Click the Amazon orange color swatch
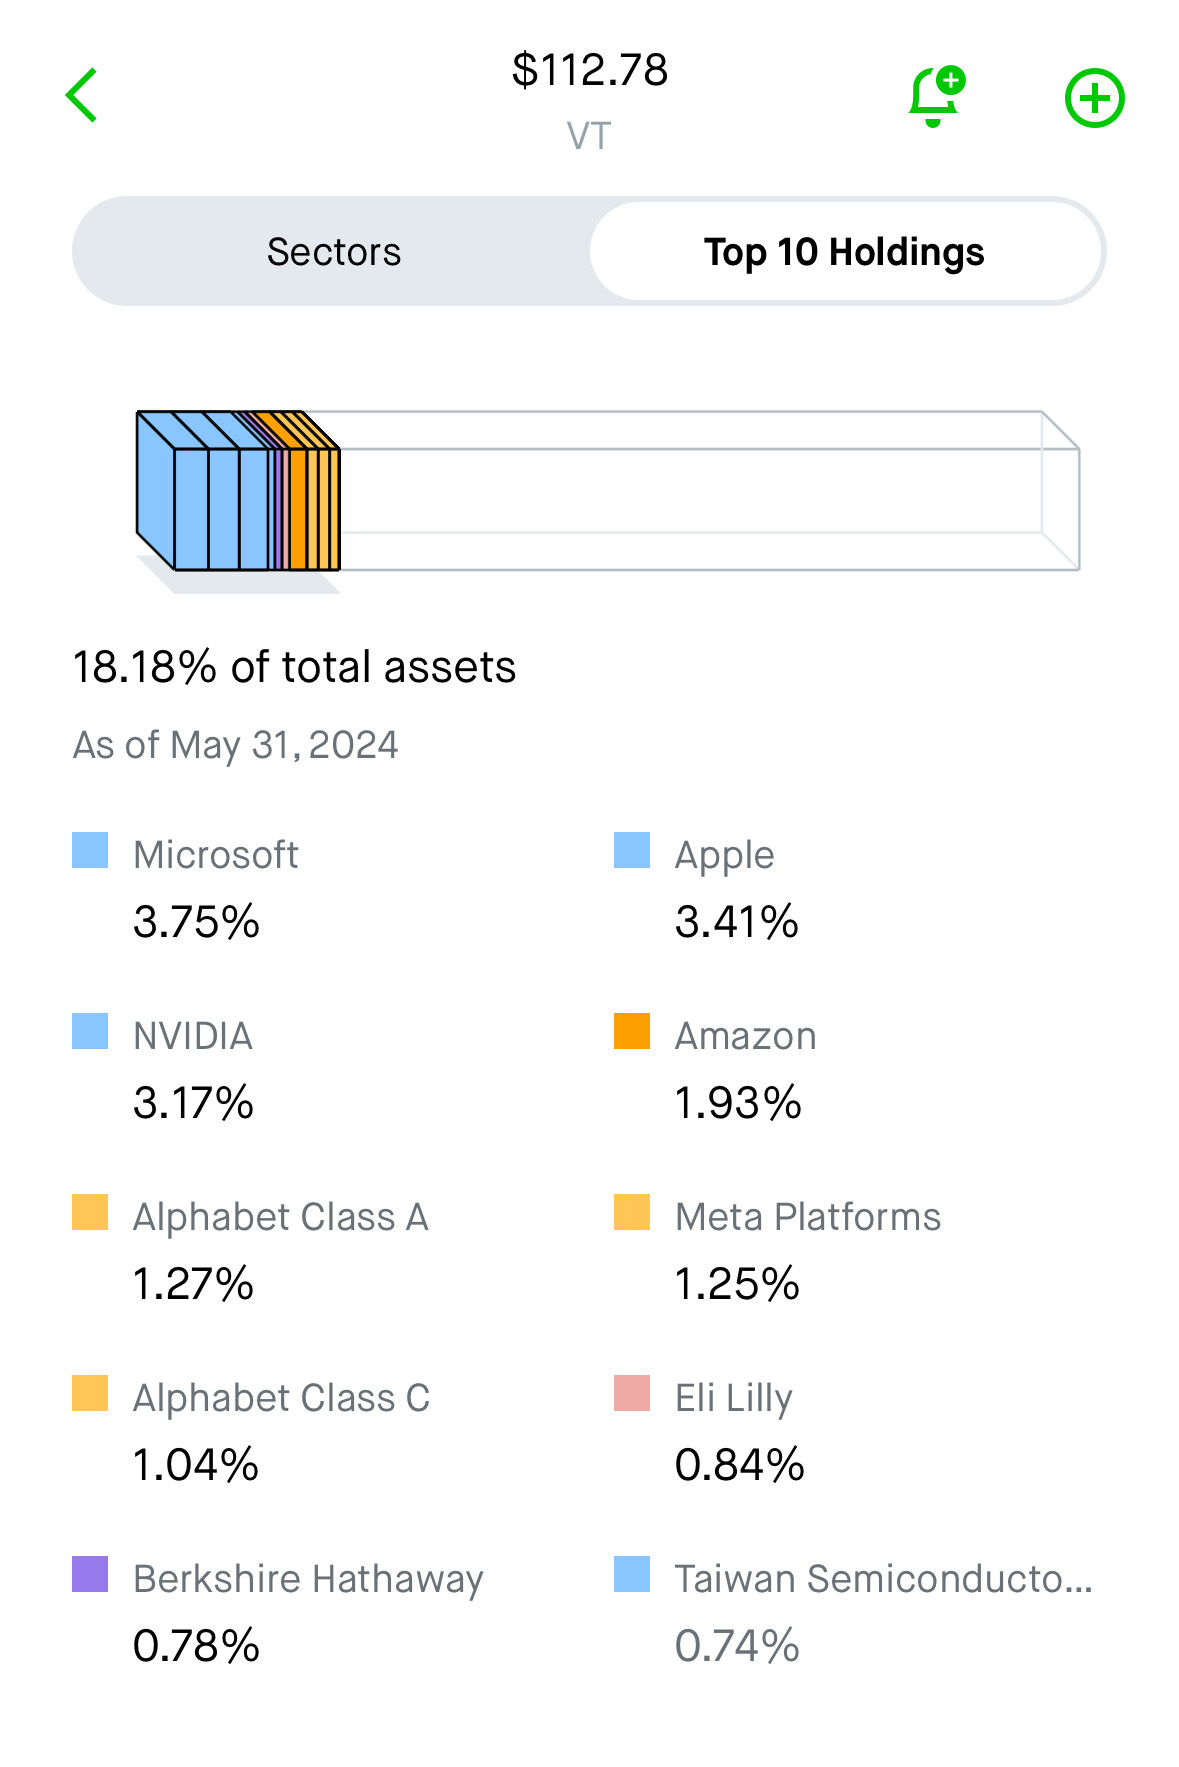 point(632,1032)
